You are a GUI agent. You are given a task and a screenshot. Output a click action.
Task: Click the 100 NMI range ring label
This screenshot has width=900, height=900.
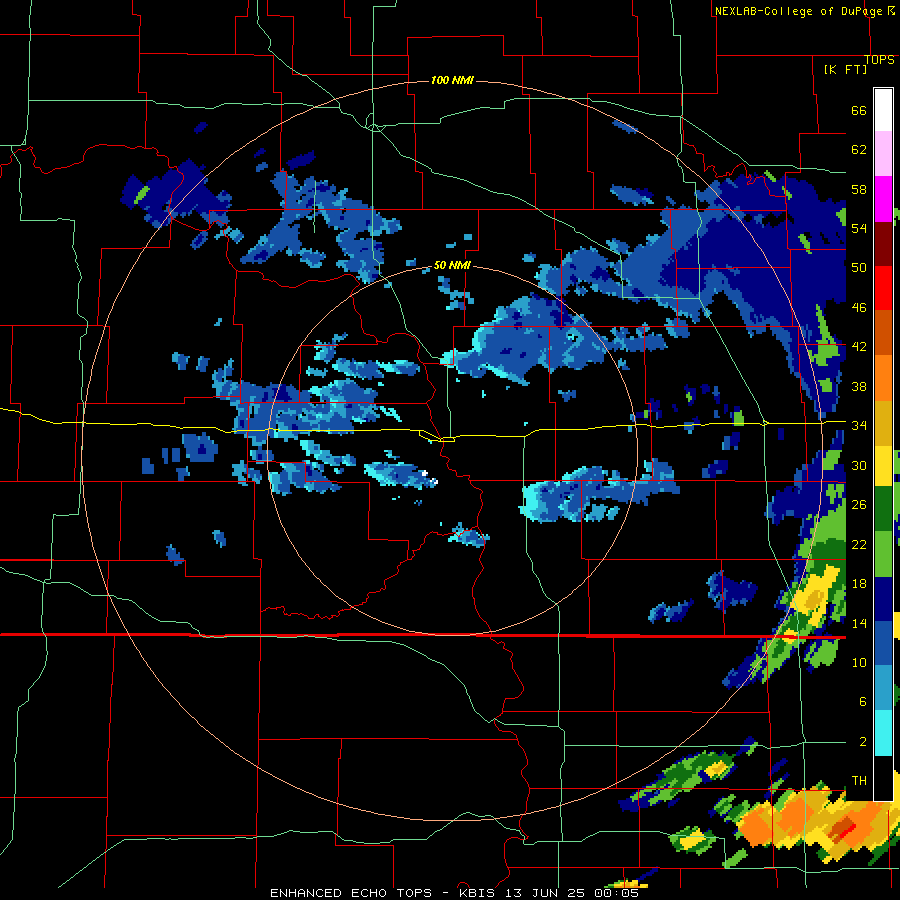tap(452, 80)
